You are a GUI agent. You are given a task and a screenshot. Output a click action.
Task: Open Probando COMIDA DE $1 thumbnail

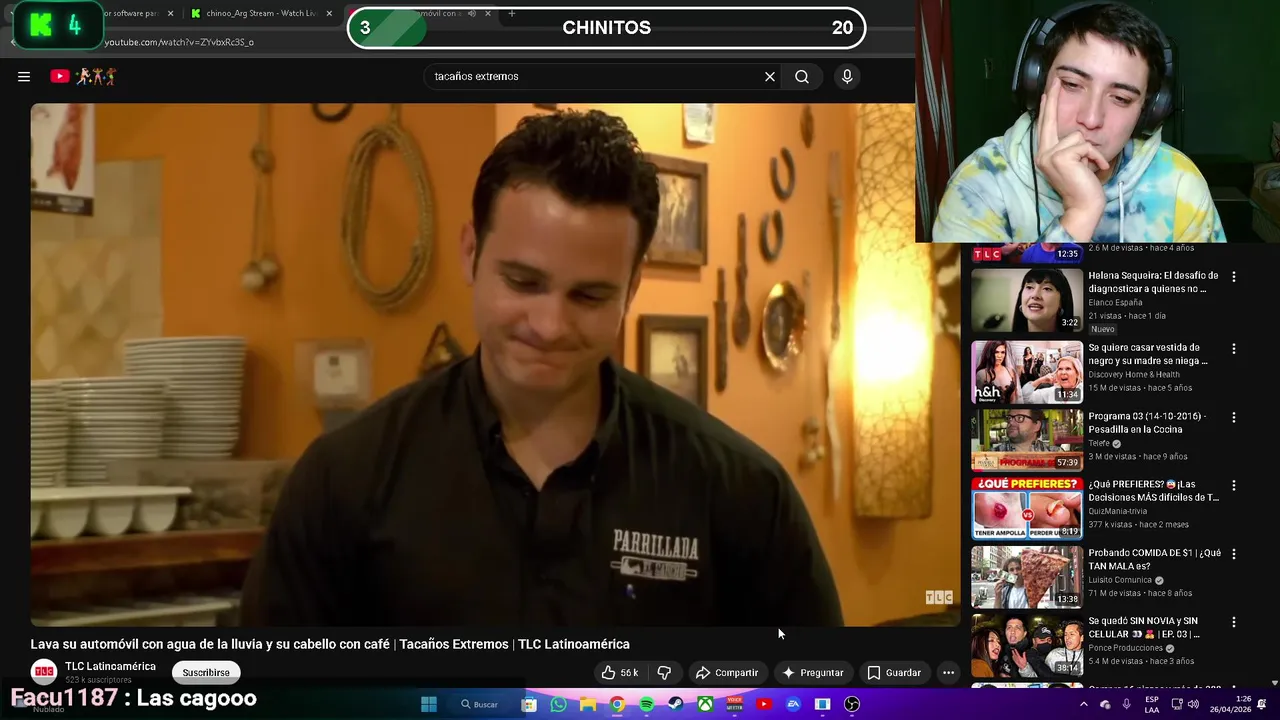[1027, 576]
